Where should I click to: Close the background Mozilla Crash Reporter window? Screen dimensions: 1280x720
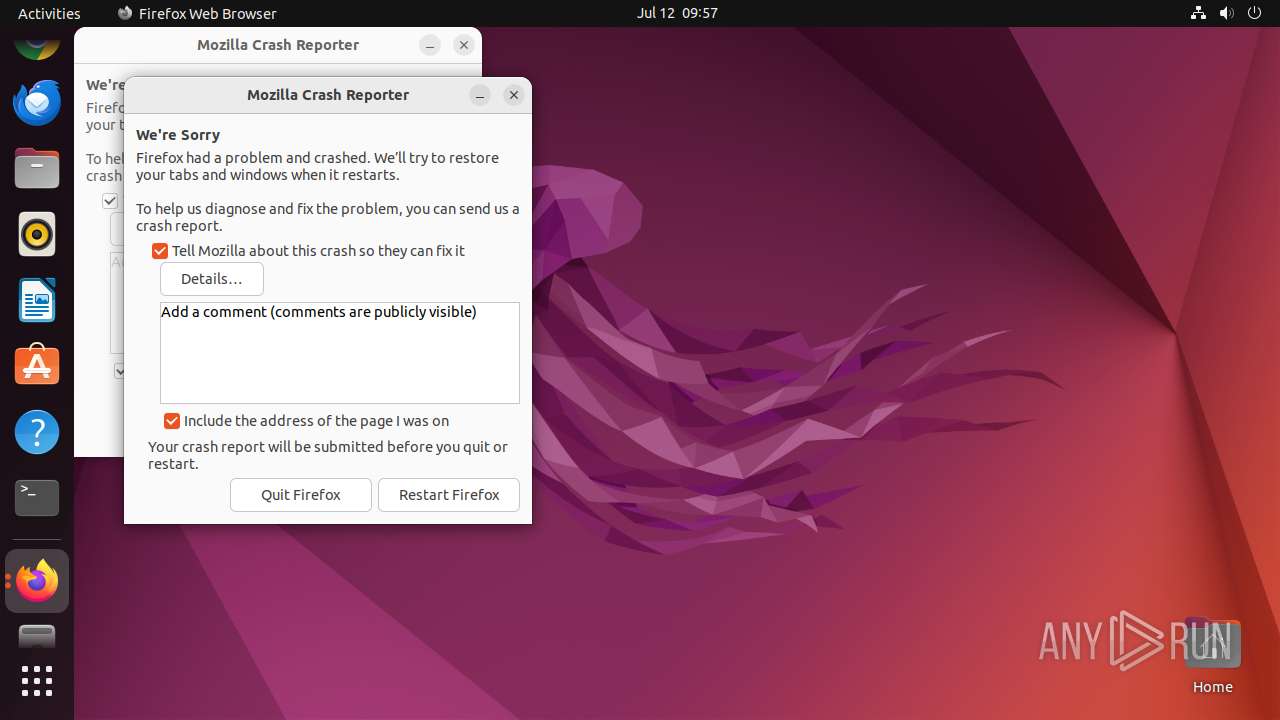(x=464, y=45)
